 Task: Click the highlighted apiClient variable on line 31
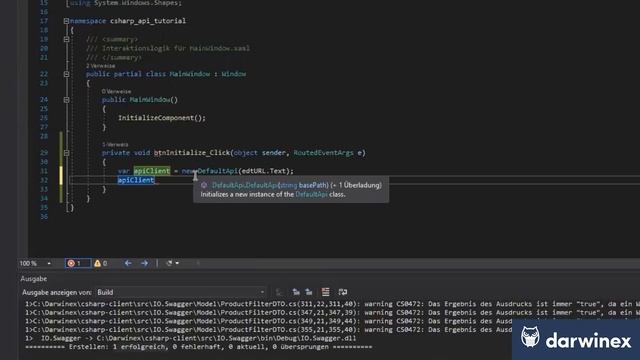[x=151, y=171]
